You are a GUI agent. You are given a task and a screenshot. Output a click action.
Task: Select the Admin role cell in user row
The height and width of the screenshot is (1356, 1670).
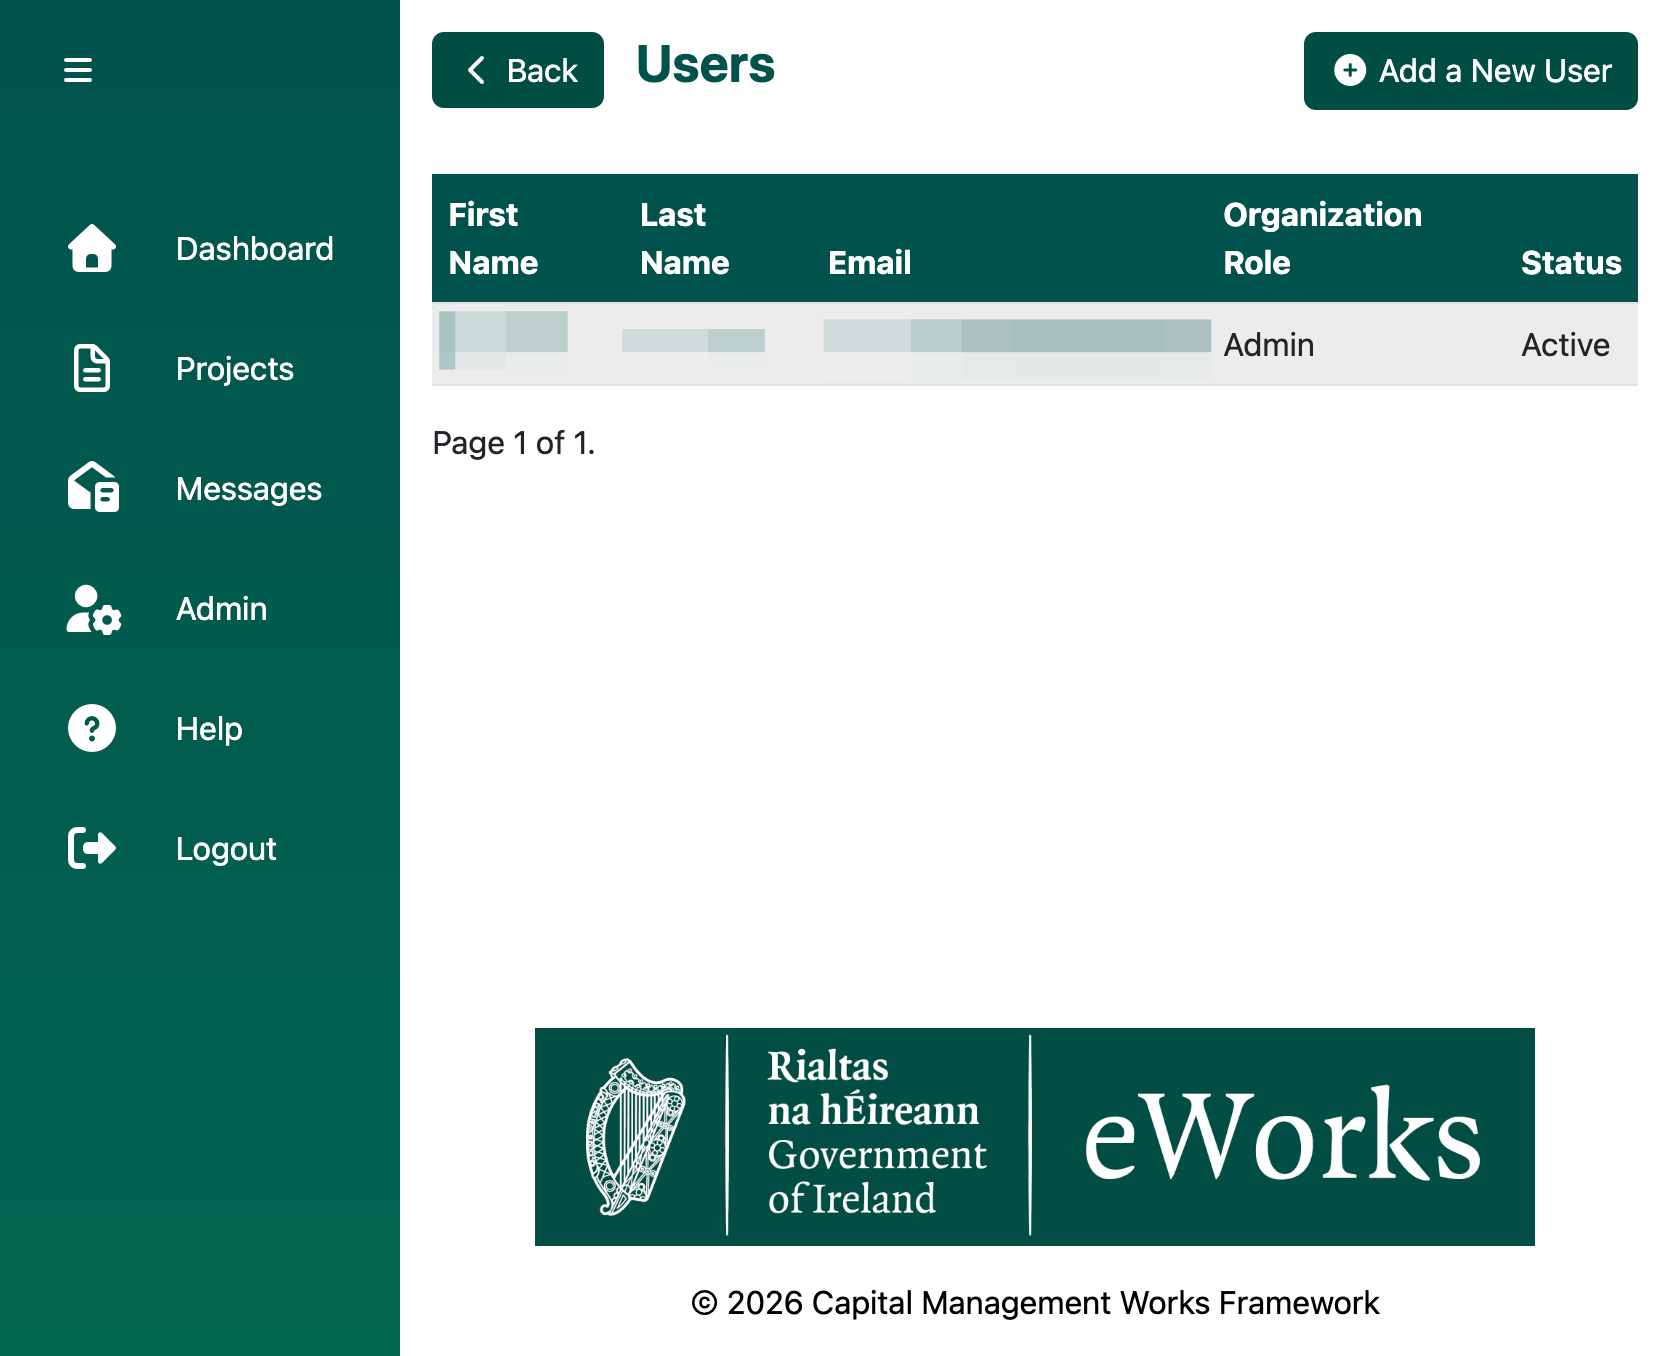coord(1269,345)
